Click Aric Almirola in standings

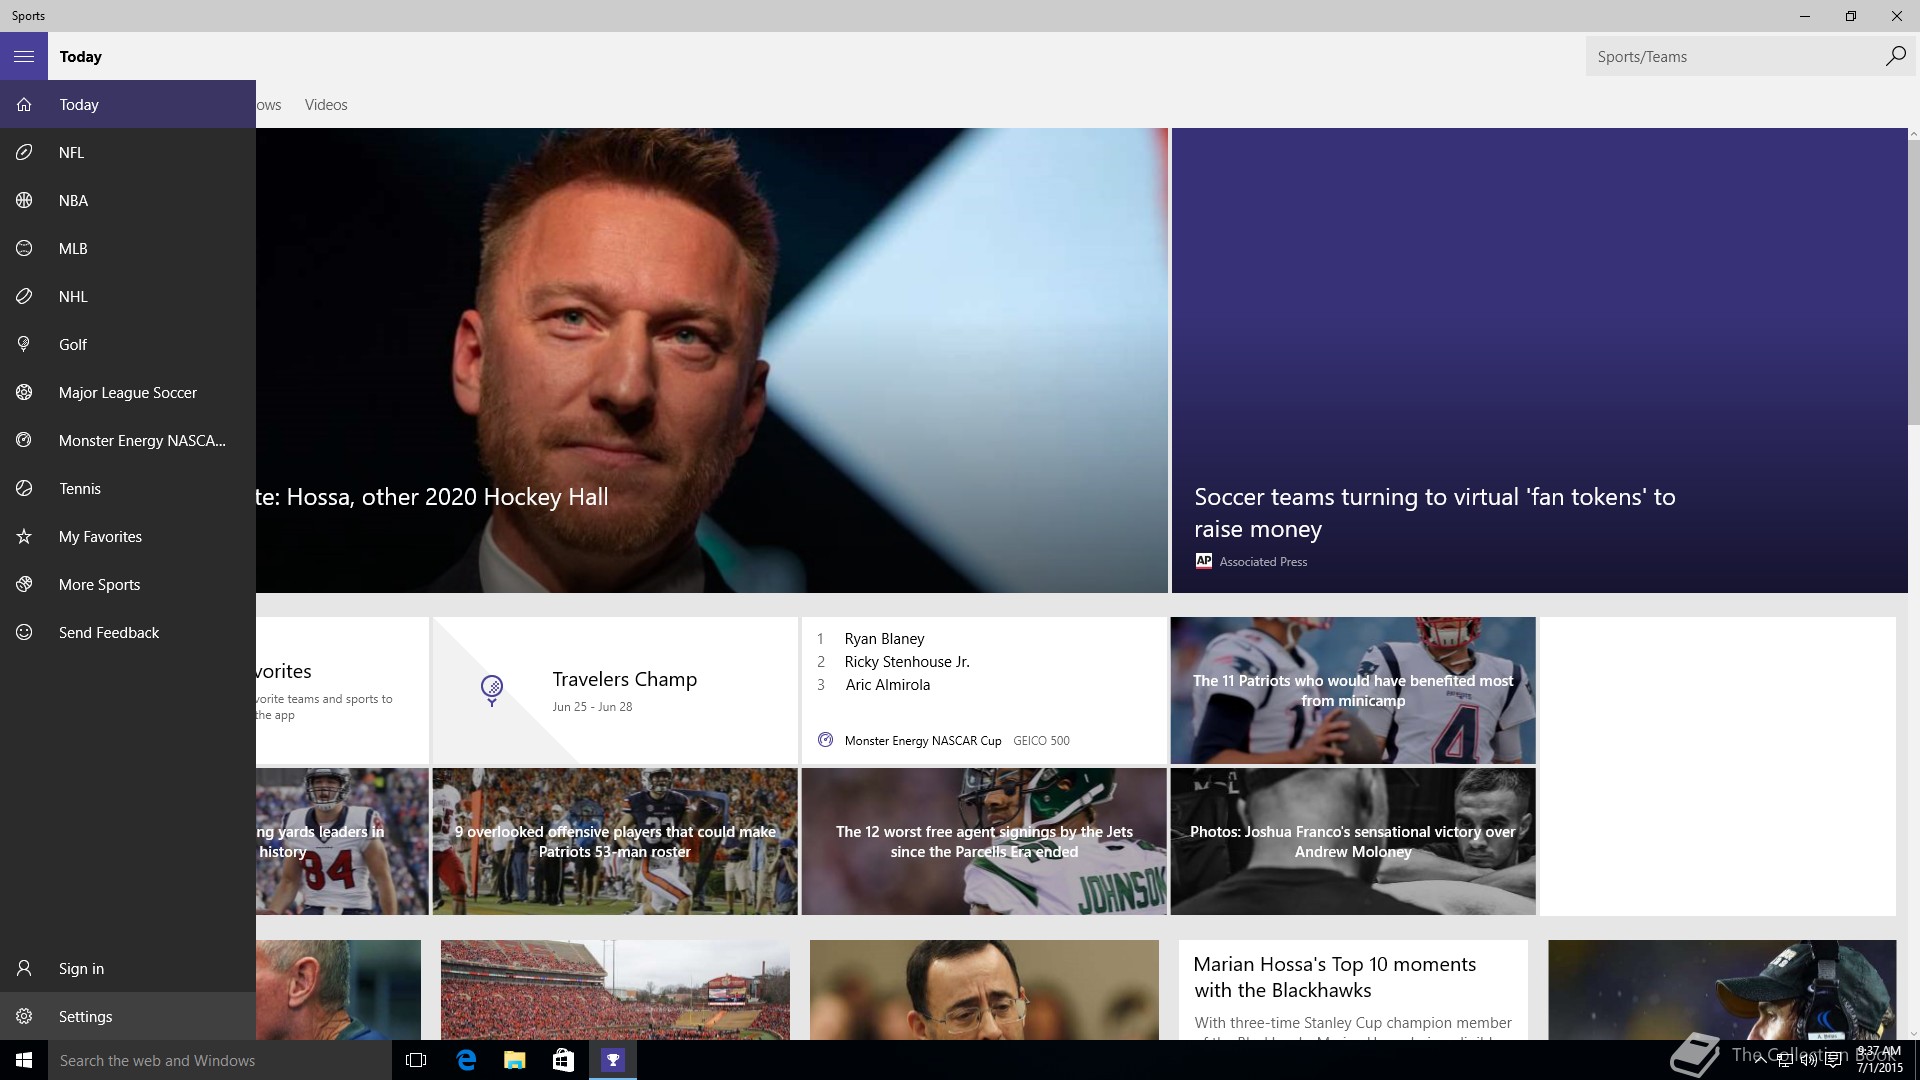pyautogui.click(x=888, y=685)
